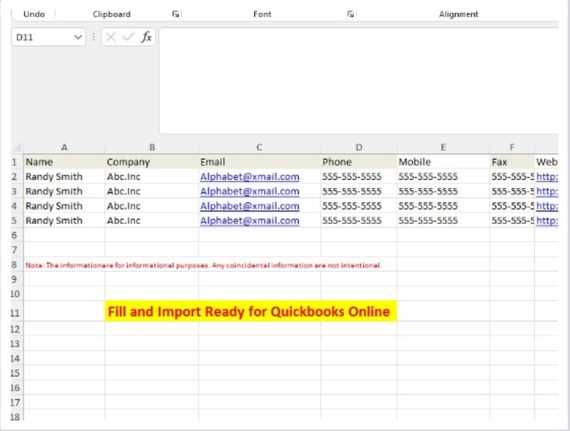The width and height of the screenshot is (570, 431).
Task: Click the Insert Function fx icon
Action: pos(146,37)
